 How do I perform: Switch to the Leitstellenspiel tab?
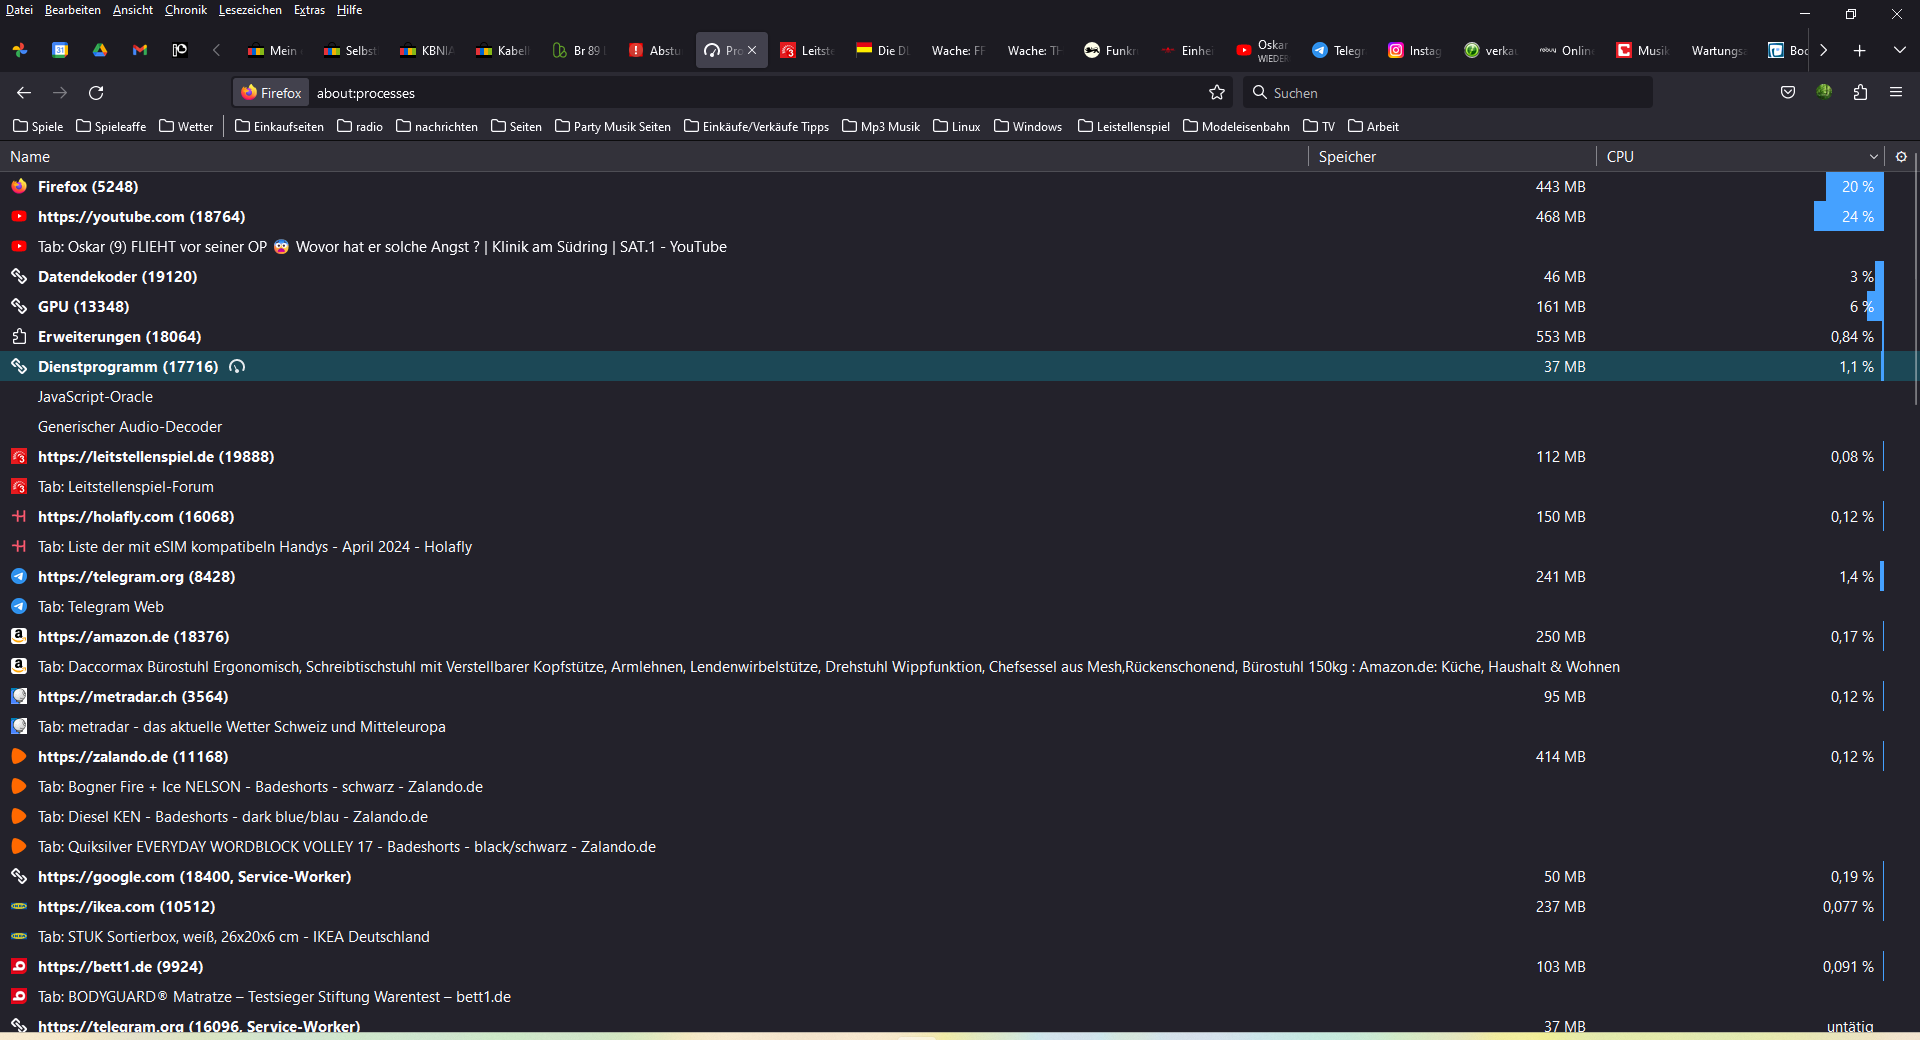point(807,50)
